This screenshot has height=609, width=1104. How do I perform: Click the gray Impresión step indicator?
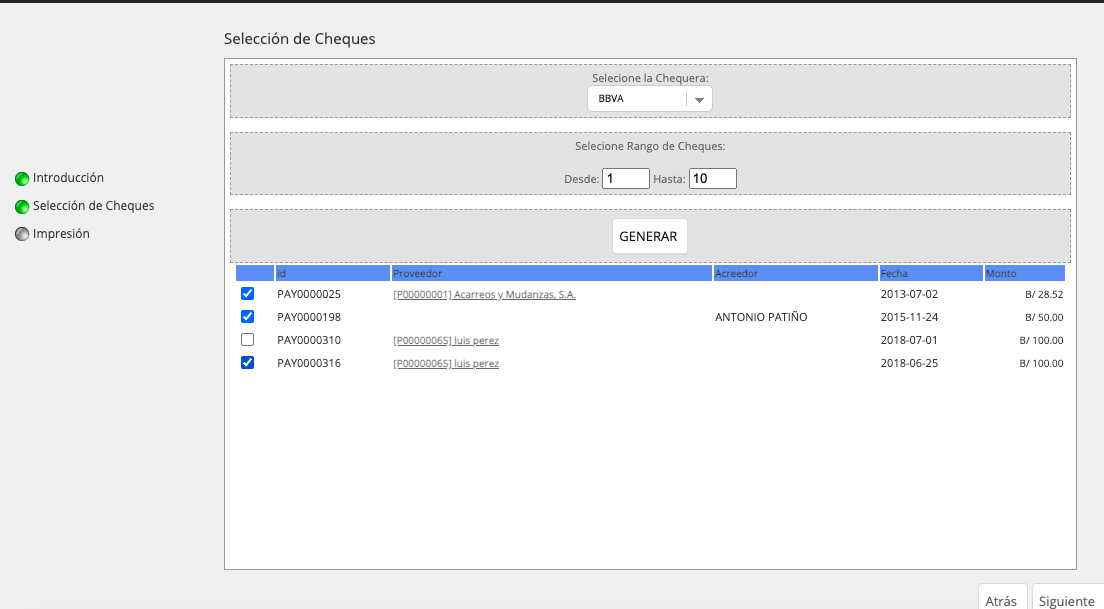coord(22,234)
